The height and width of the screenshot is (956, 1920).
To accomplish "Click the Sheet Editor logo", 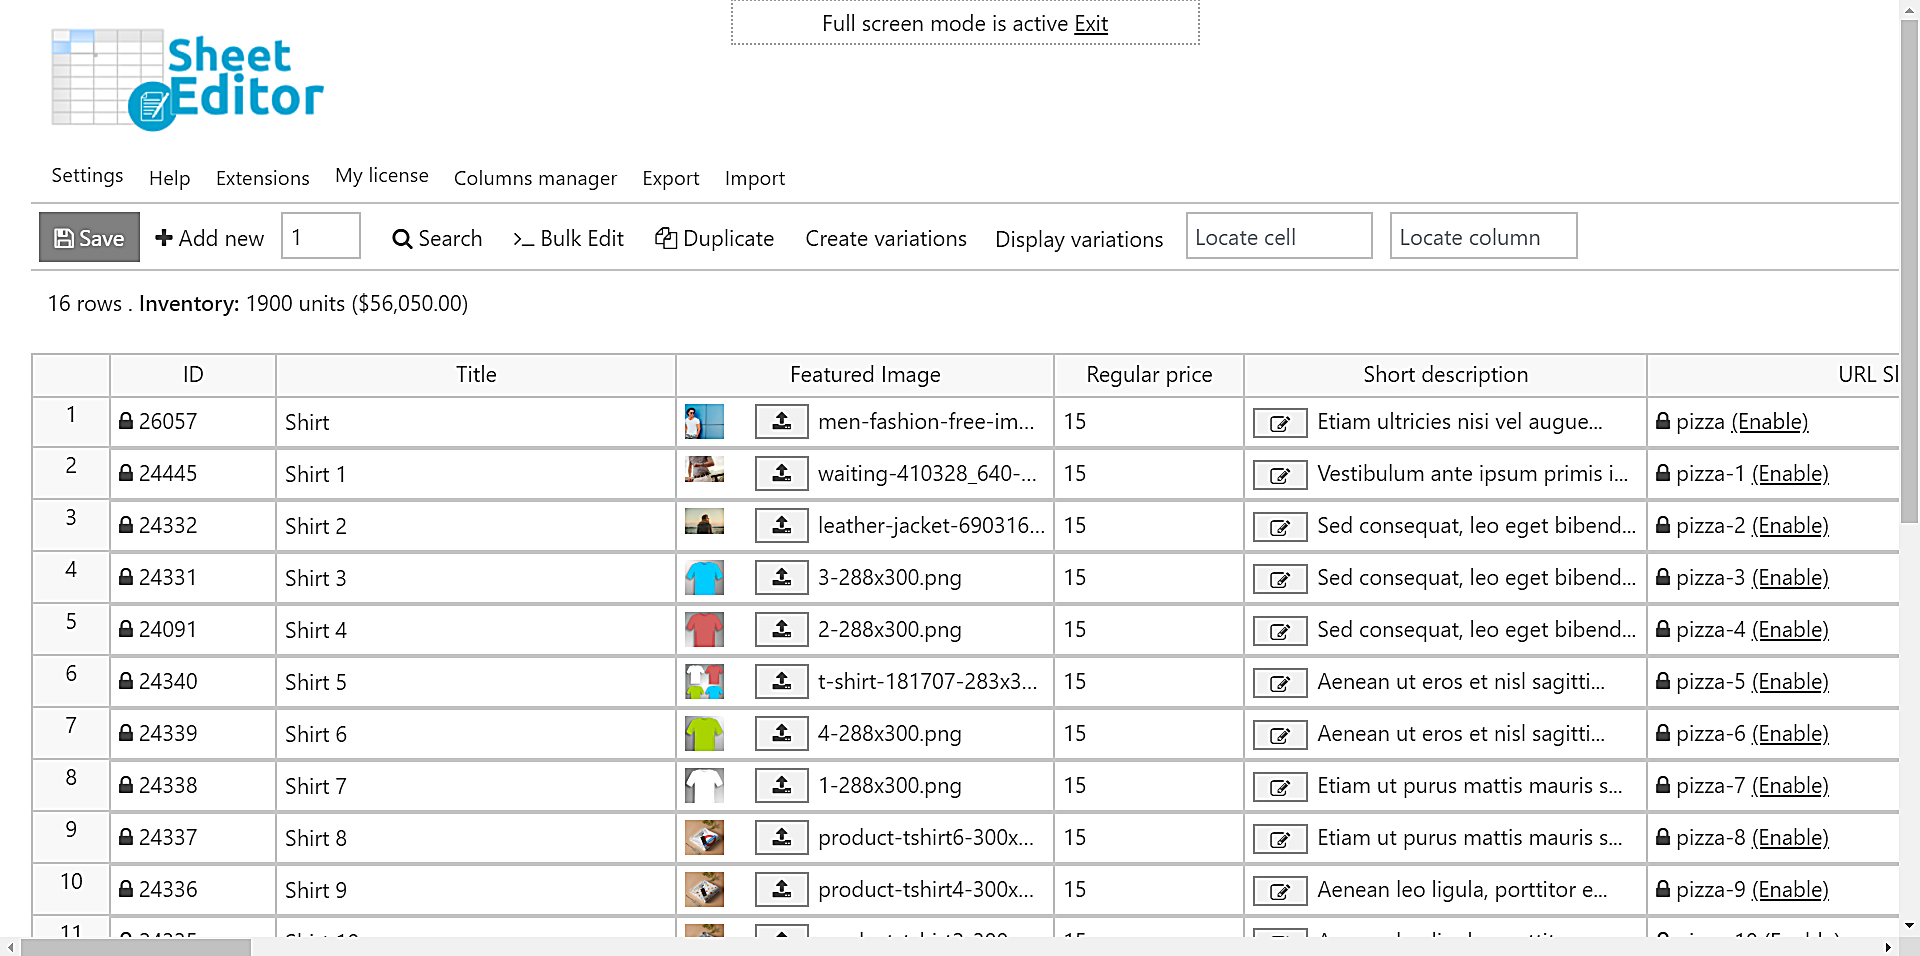I will click(x=187, y=80).
